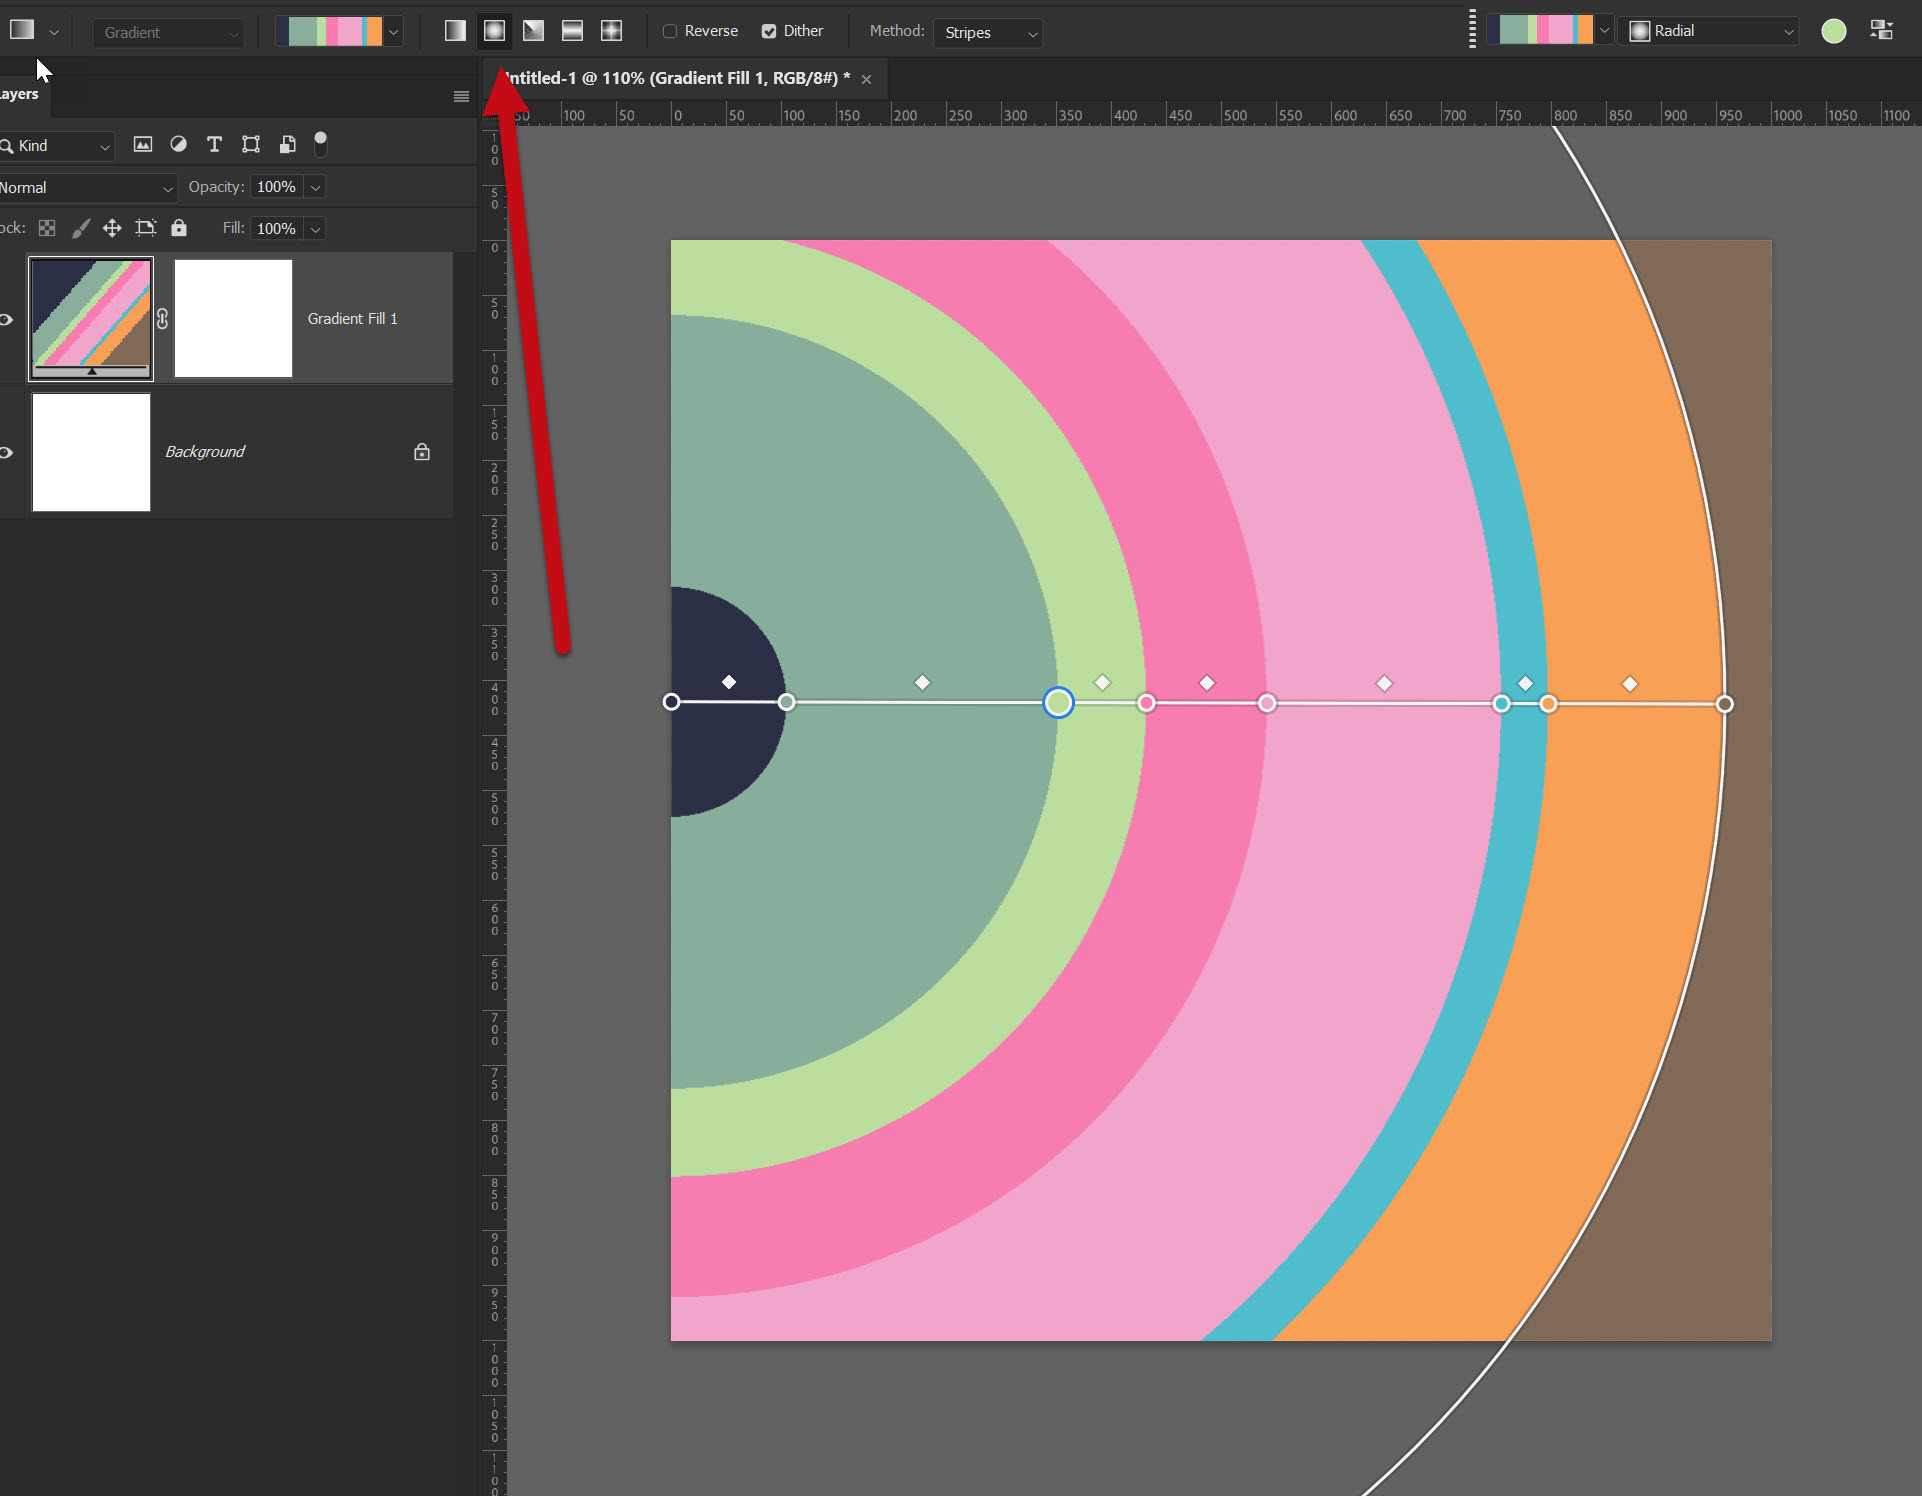The width and height of the screenshot is (1922, 1496).
Task: Click the green color stop on canvas gradient line
Action: point(1058,702)
